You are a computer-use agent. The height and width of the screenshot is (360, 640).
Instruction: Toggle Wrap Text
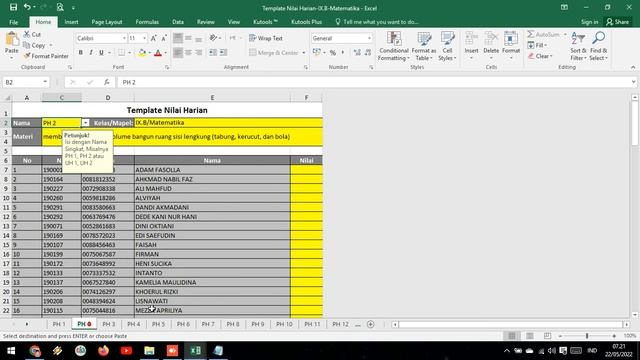(266, 38)
